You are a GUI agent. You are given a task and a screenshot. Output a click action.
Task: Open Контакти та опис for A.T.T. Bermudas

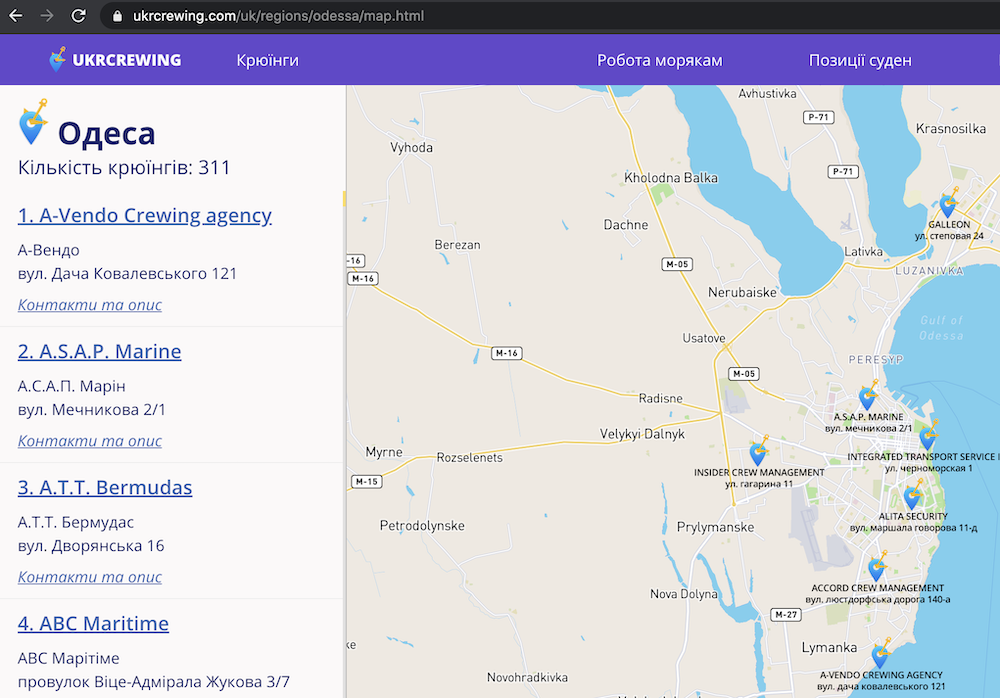click(x=90, y=577)
